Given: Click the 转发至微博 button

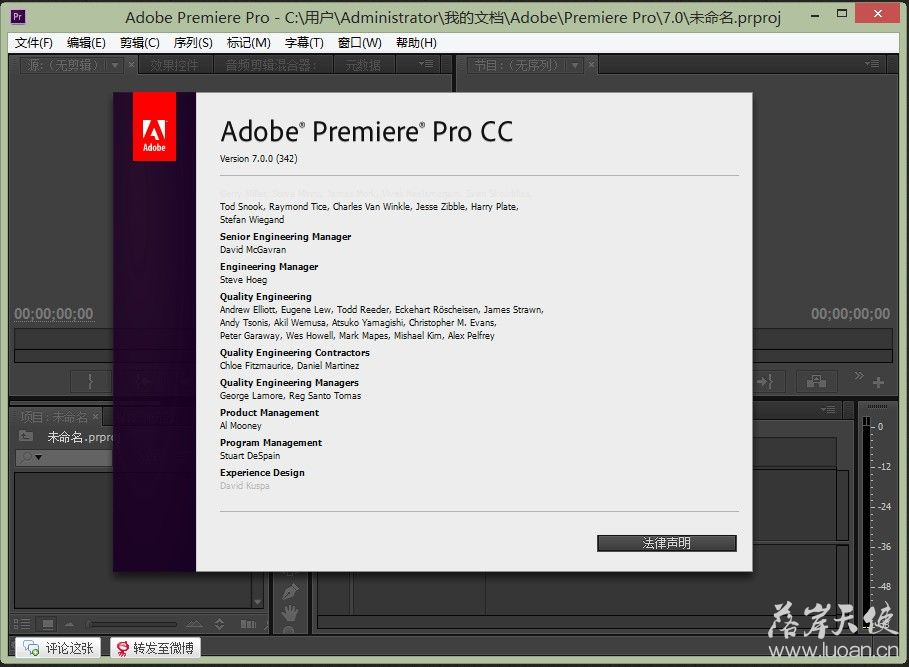Looking at the screenshot, I should [155, 648].
